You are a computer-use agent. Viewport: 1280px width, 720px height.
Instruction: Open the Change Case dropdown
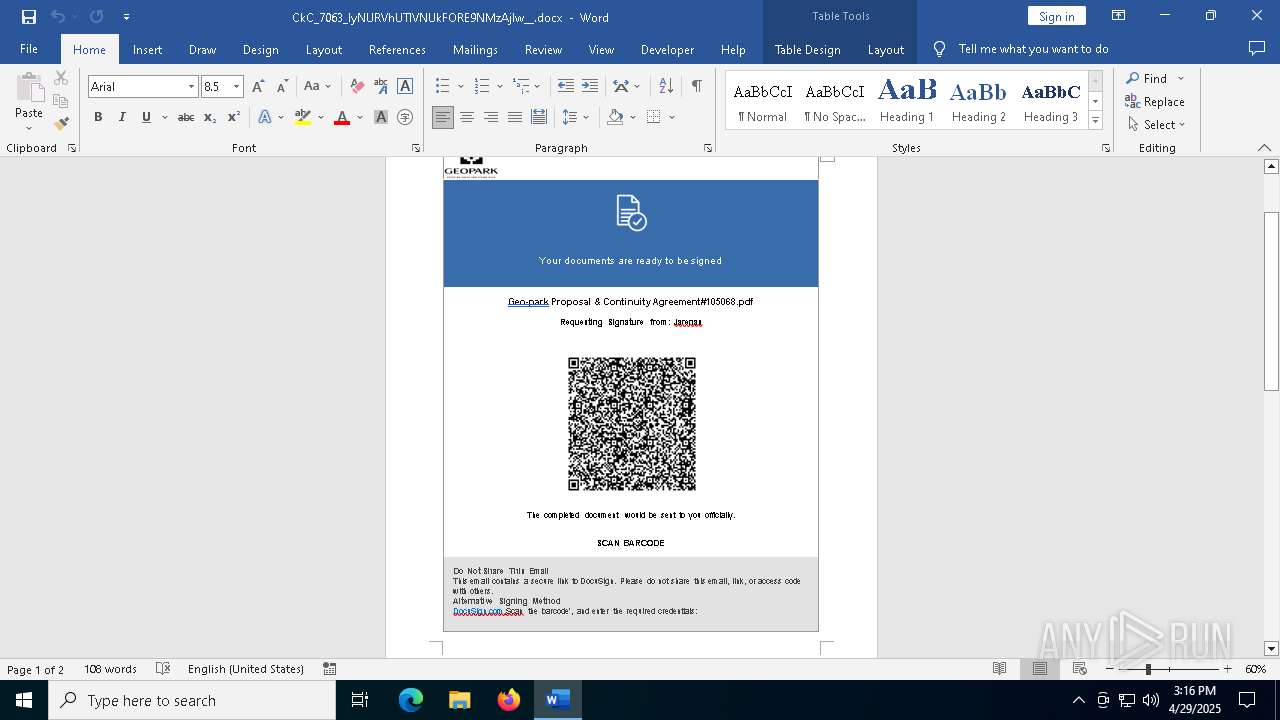click(x=317, y=87)
